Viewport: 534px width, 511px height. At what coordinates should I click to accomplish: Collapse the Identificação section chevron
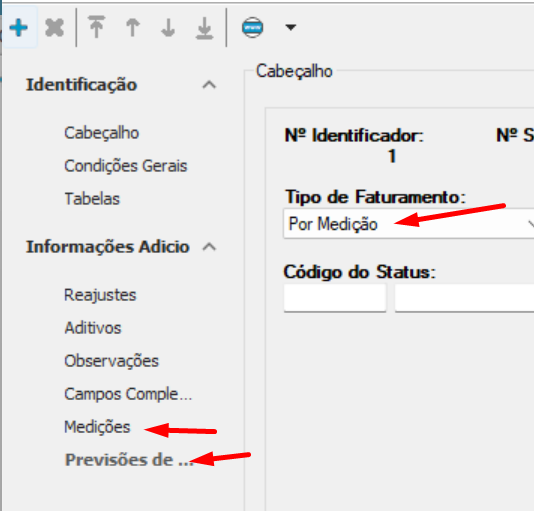(x=209, y=85)
